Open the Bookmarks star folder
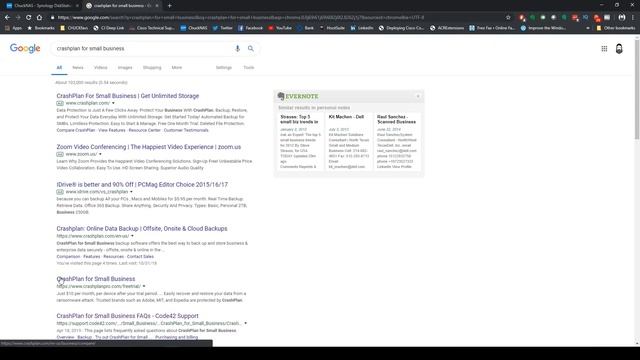This screenshot has height=360, width=640. (x=41, y=28)
